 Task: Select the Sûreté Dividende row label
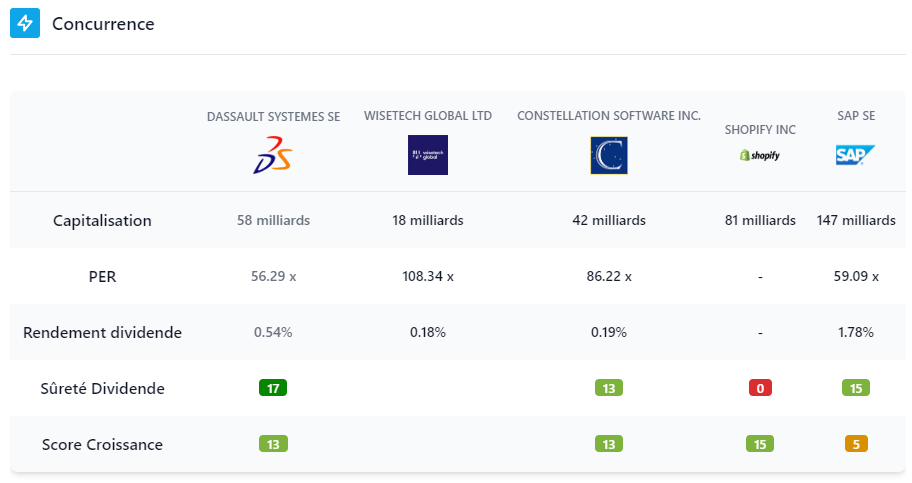point(102,388)
